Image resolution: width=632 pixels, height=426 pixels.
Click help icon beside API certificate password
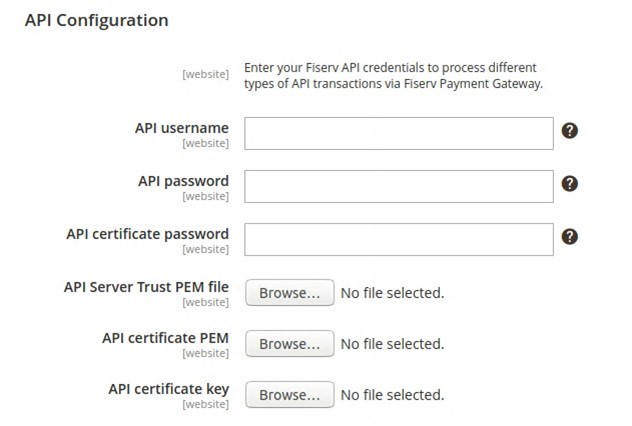pos(570,237)
